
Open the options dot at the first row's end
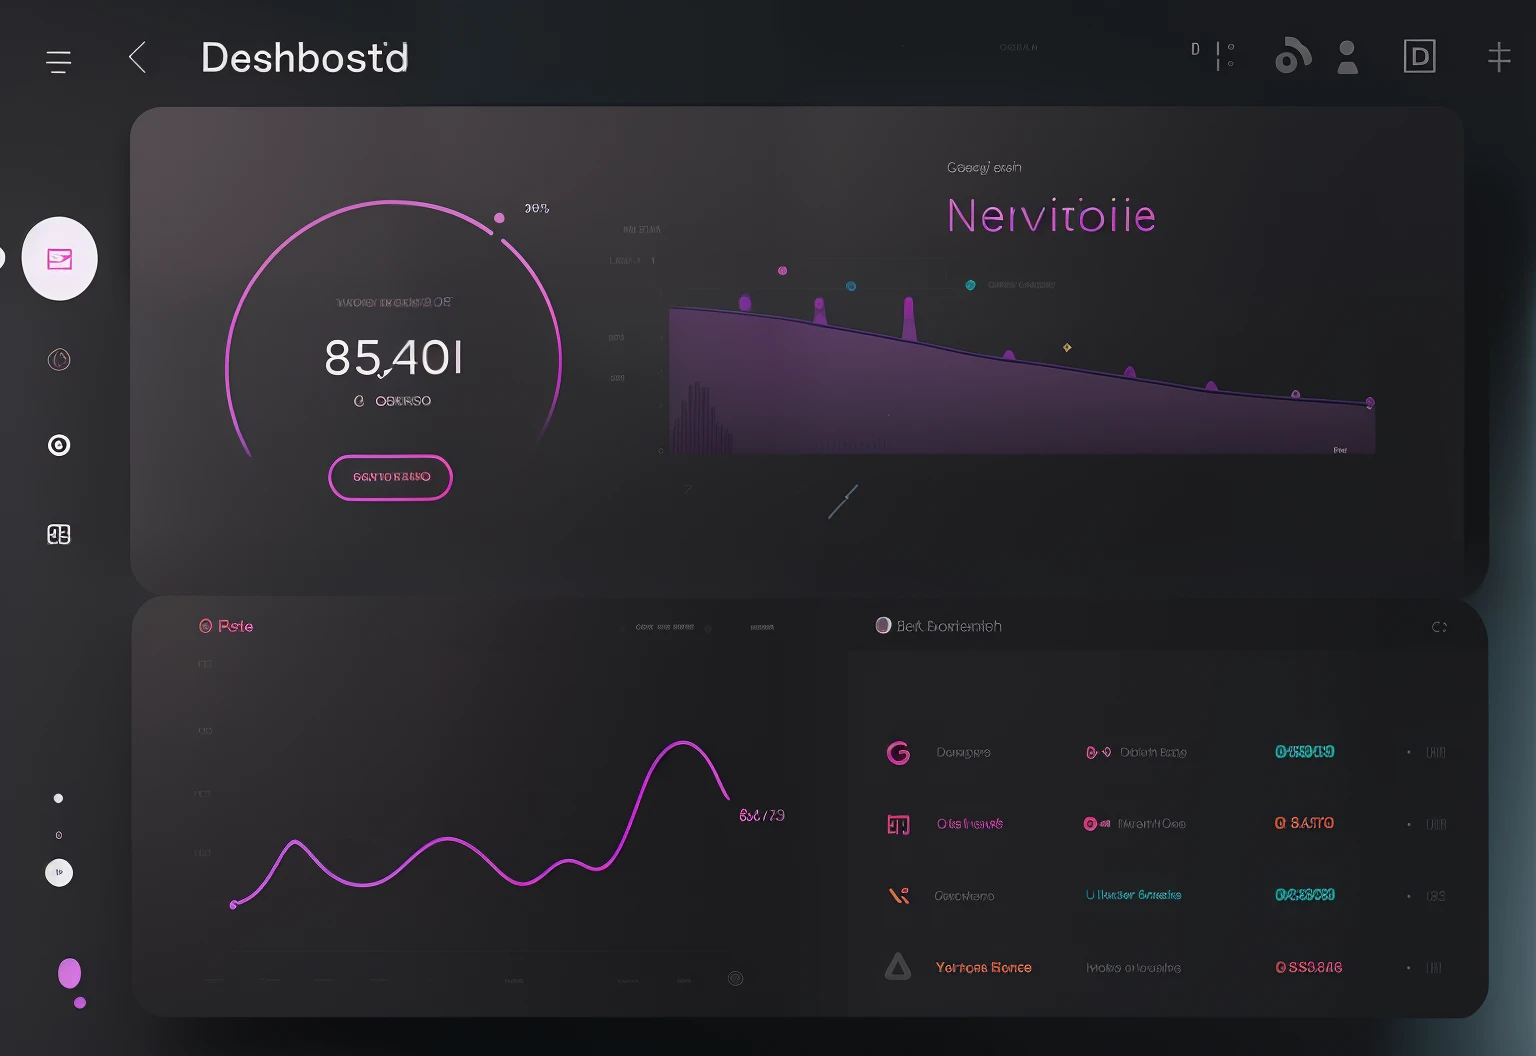[x=1409, y=752]
